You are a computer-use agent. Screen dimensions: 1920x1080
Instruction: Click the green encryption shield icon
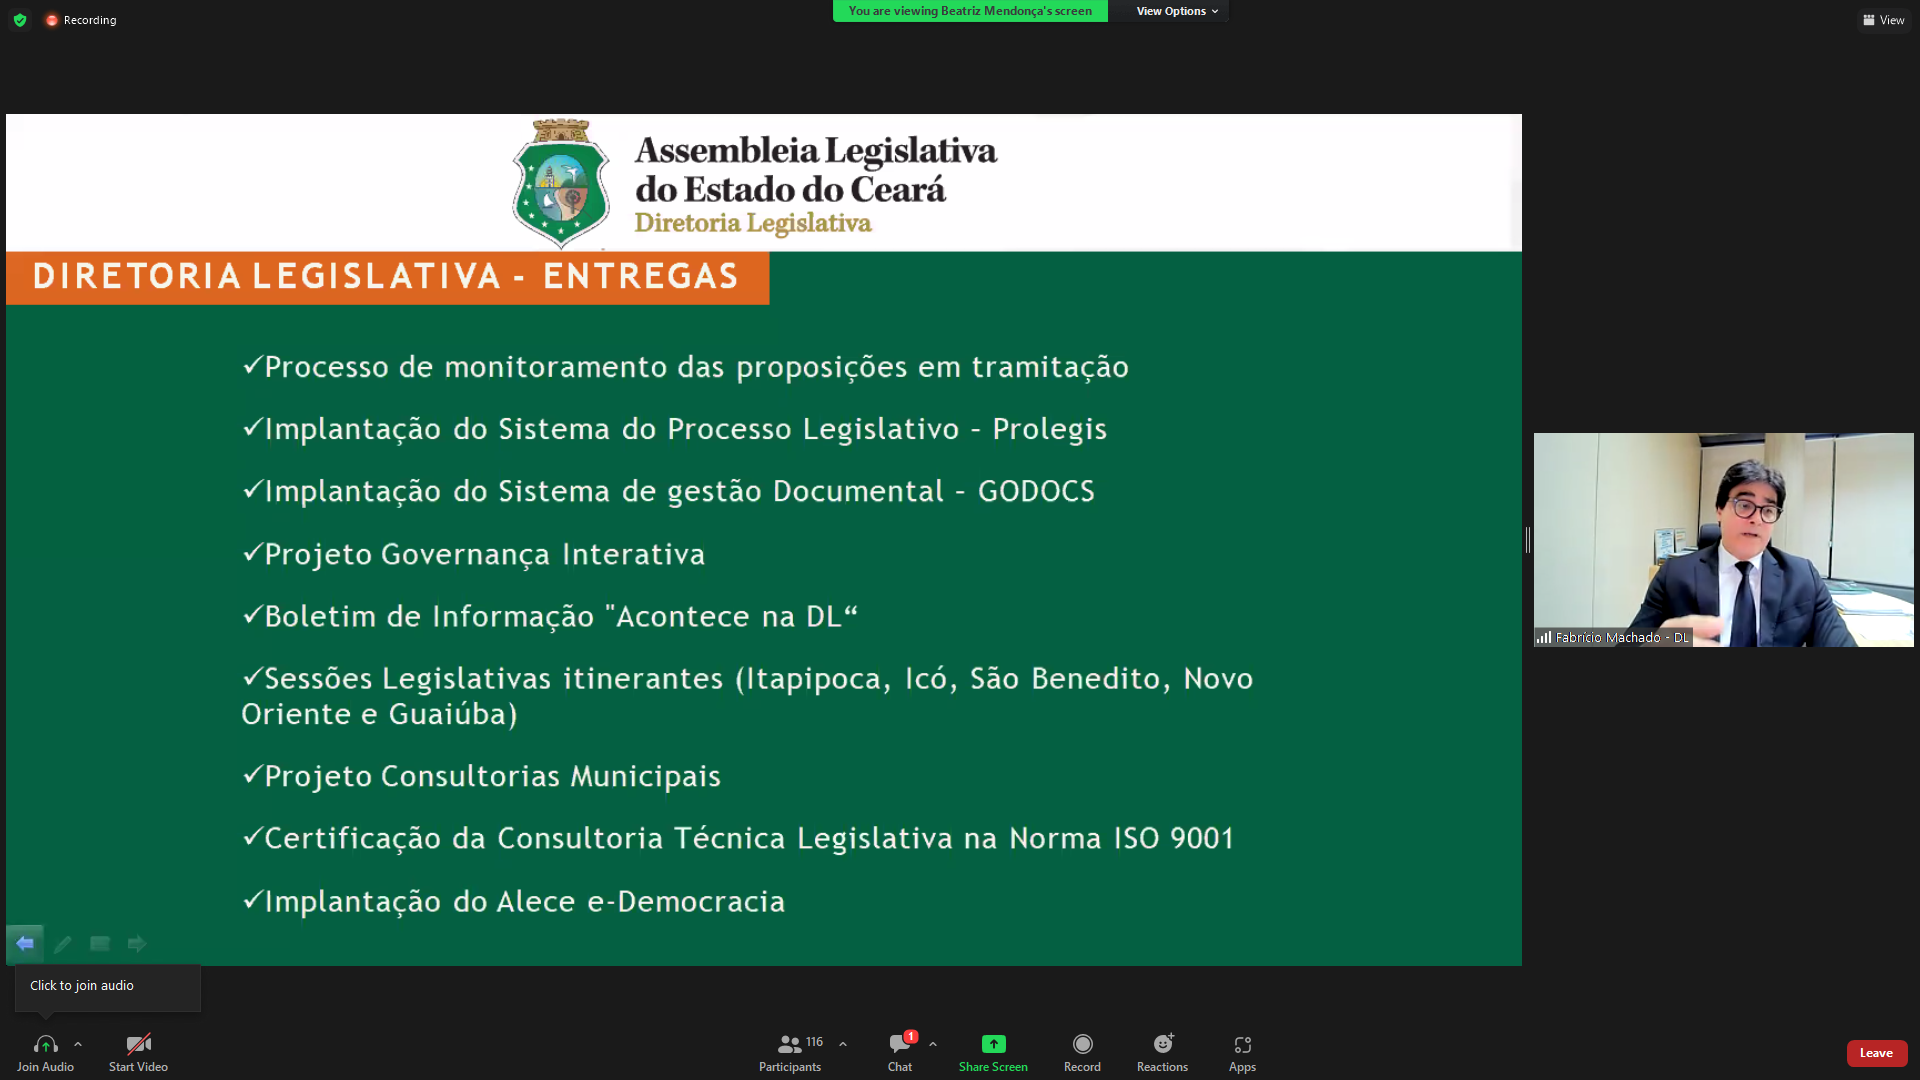20,20
